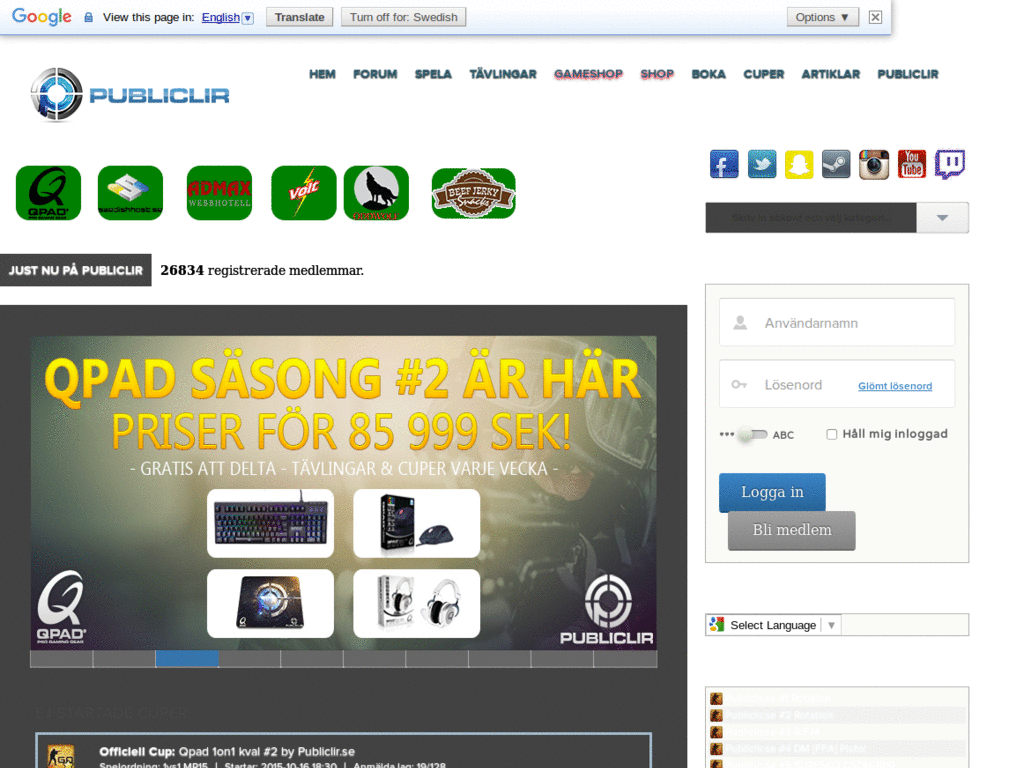Open the SPELA menu item

[433, 74]
